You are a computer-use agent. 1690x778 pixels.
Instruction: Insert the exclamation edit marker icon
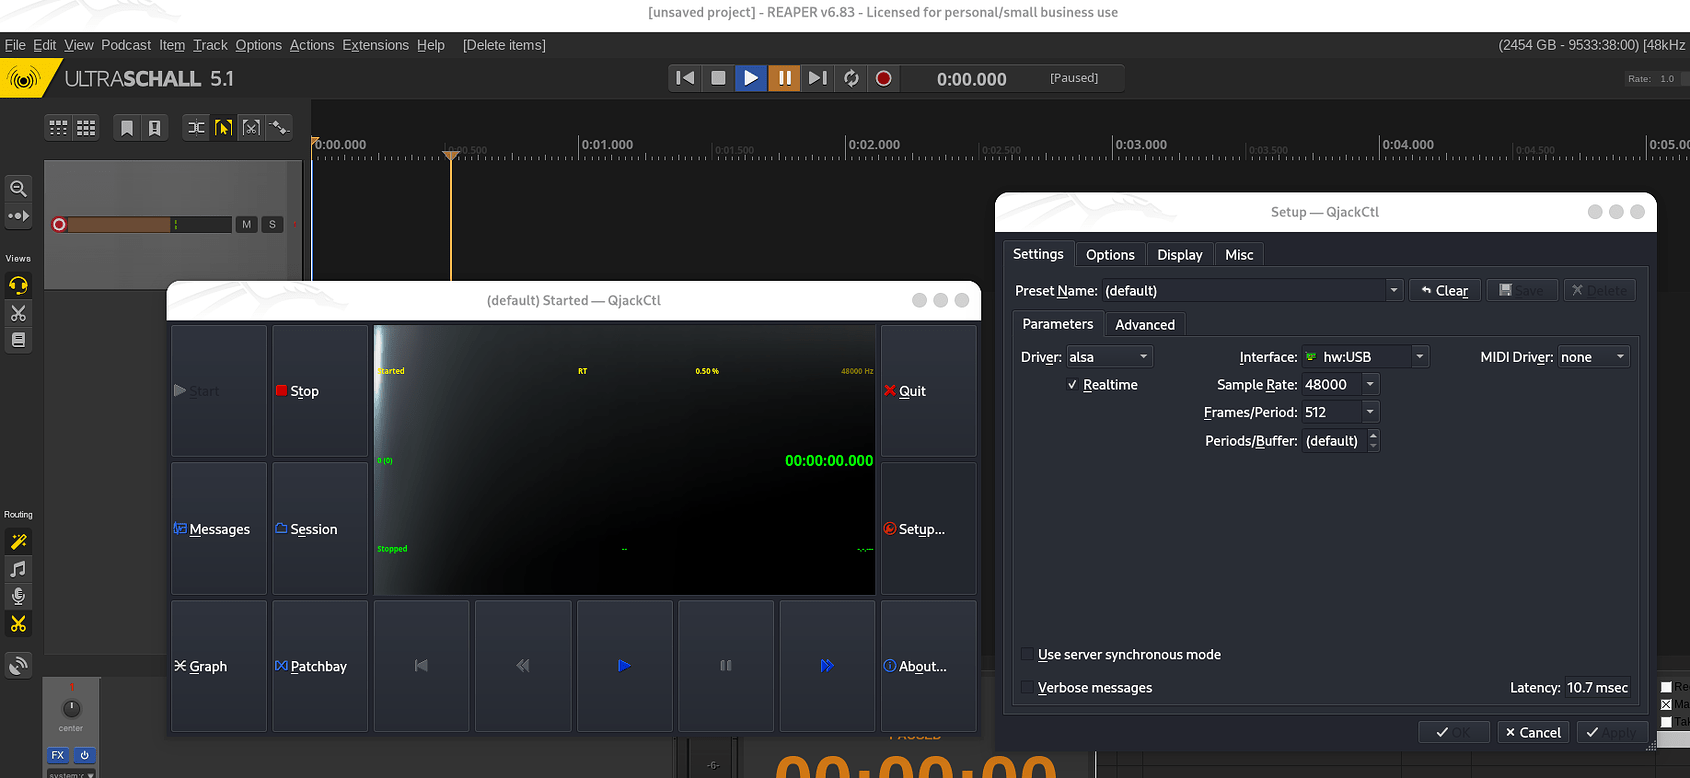point(154,127)
